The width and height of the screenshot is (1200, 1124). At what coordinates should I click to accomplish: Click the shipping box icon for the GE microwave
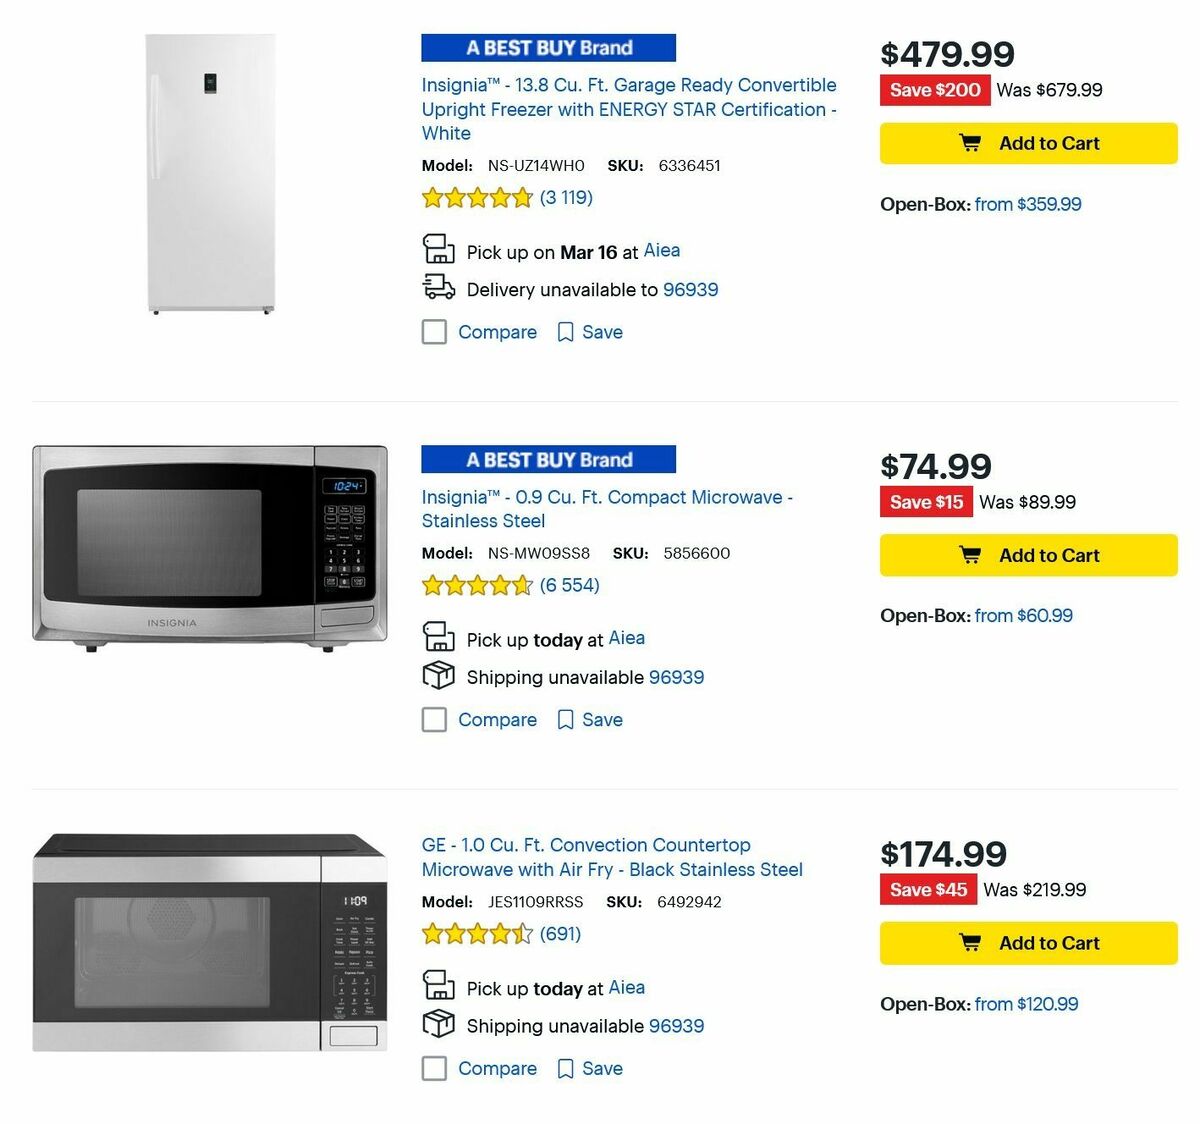click(x=436, y=1024)
